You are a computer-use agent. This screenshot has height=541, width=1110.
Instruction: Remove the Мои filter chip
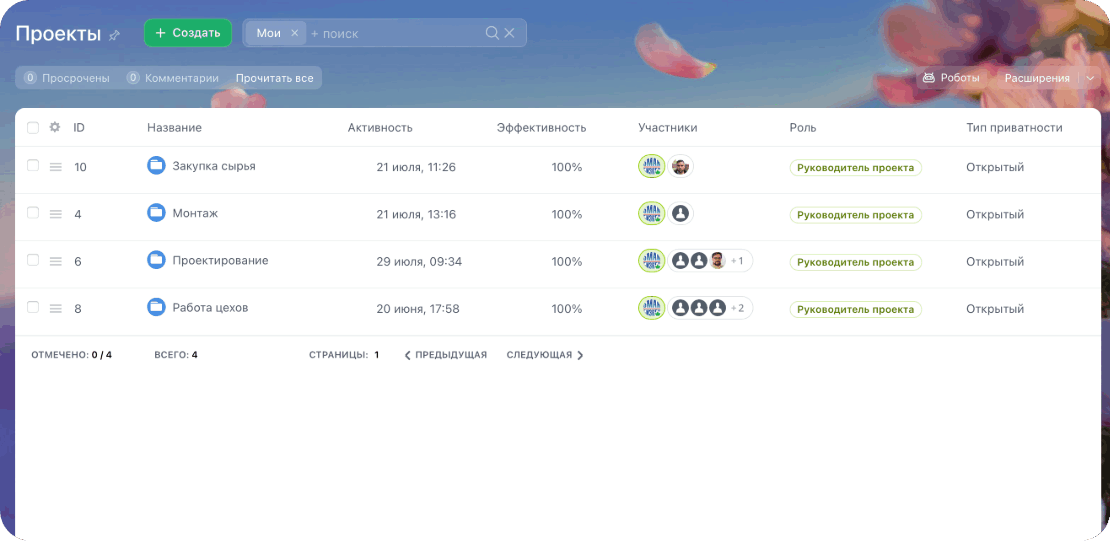(294, 33)
